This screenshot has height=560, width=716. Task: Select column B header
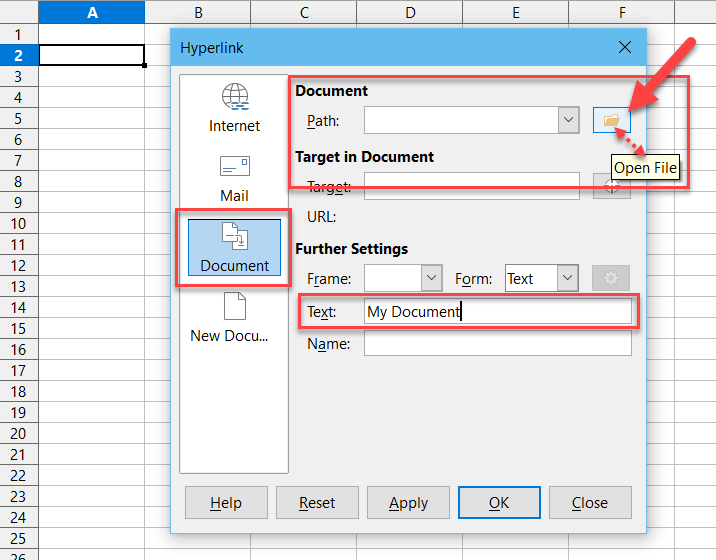[198, 12]
